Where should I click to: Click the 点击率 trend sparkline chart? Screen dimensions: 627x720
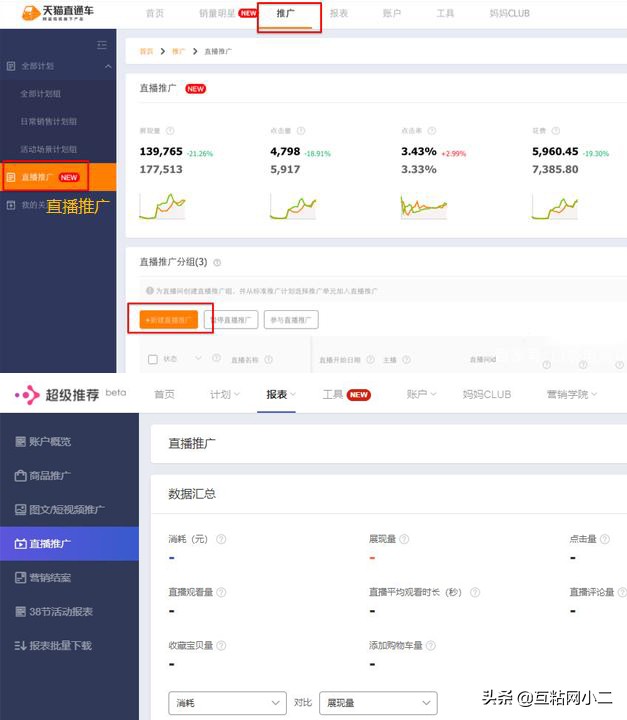pyautogui.click(x=424, y=206)
